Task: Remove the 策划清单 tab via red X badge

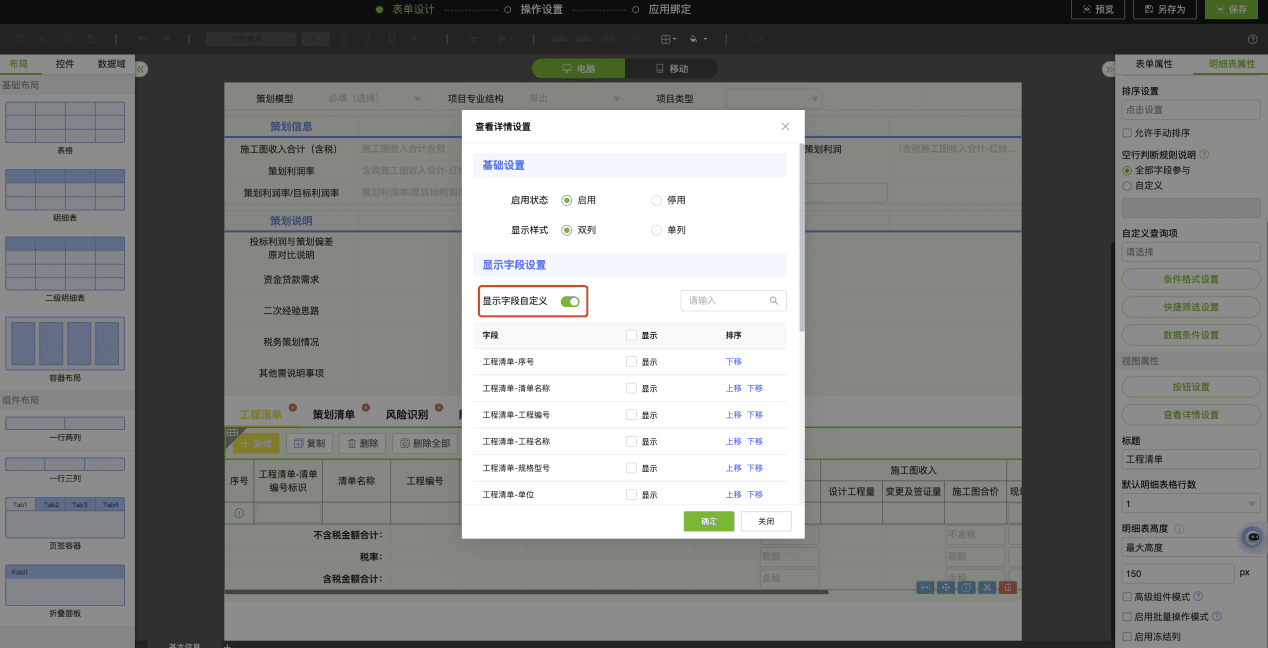Action: pos(366,407)
